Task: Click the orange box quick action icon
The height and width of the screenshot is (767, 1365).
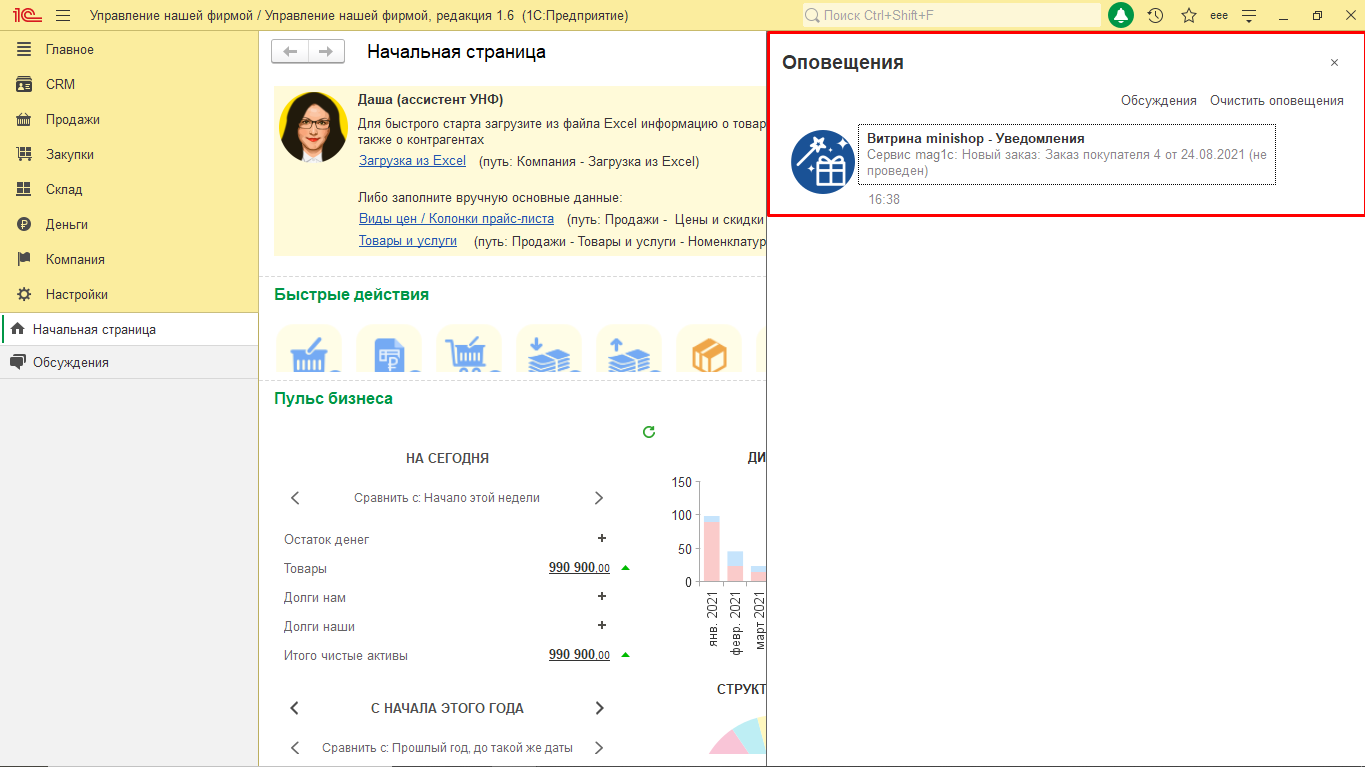Action: coord(708,352)
